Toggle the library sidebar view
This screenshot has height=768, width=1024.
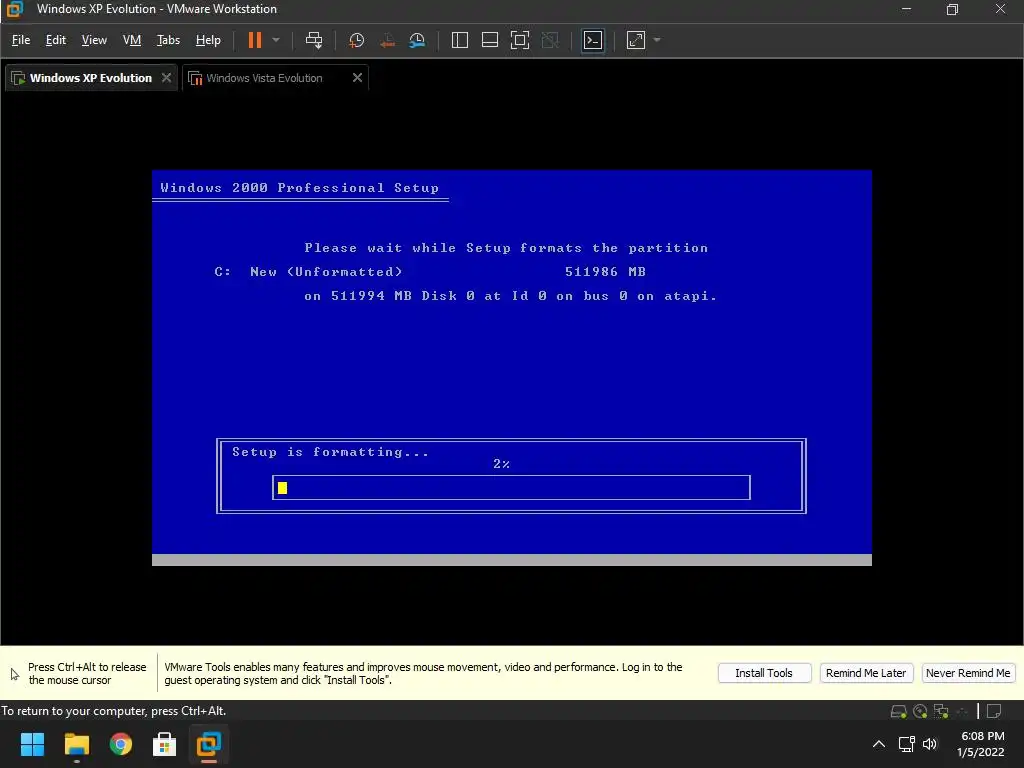pyautogui.click(x=460, y=40)
